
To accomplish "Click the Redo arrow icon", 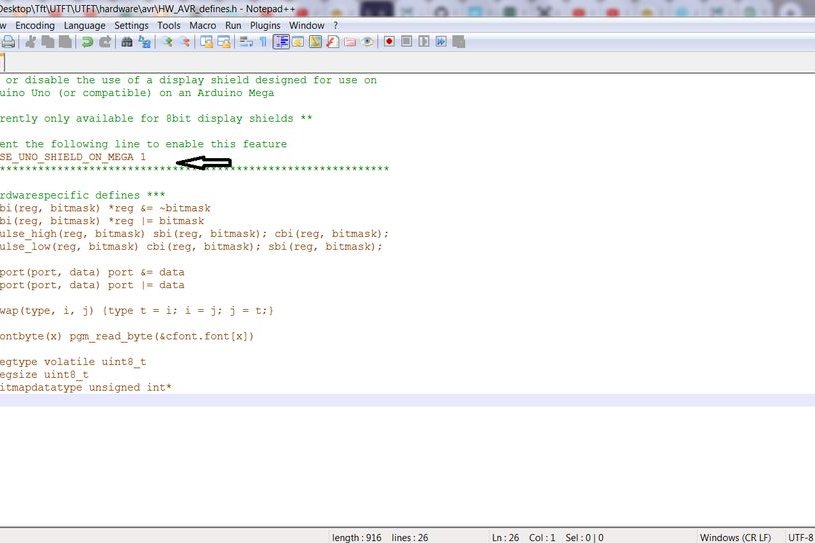I will (104, 42).
